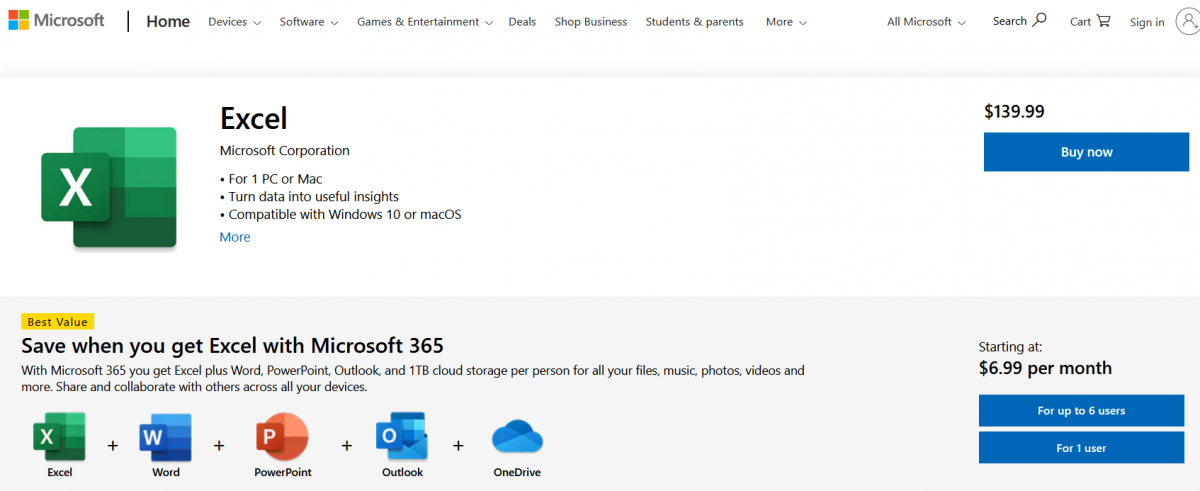Select the Outlook app icon
Image resolution: width=1200 pixels, height=491 pixels.
[402, 437]
